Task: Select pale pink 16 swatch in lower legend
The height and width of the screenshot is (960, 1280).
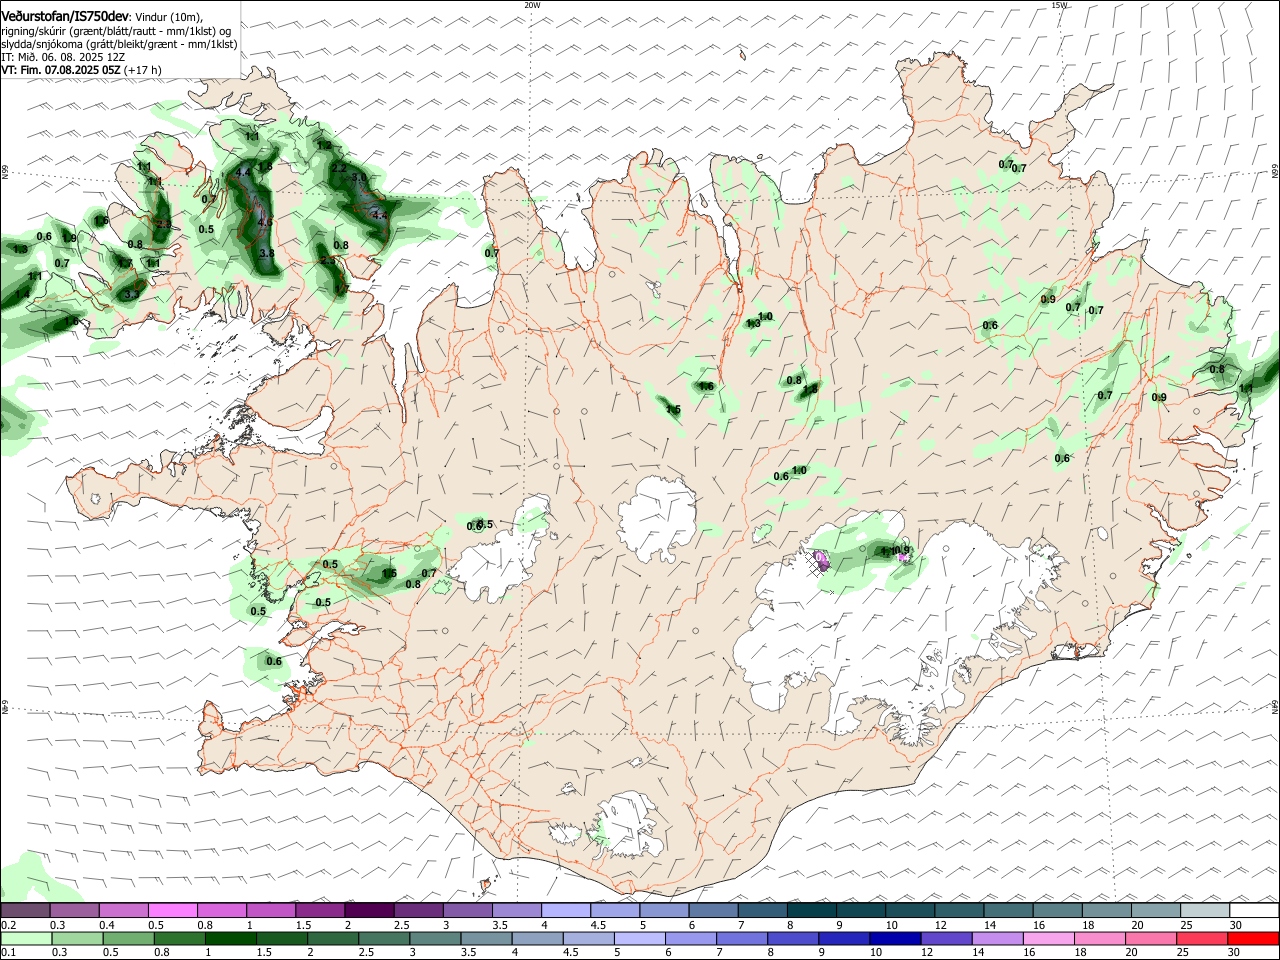Action: pyautogui.click(x=1048, y=938)
